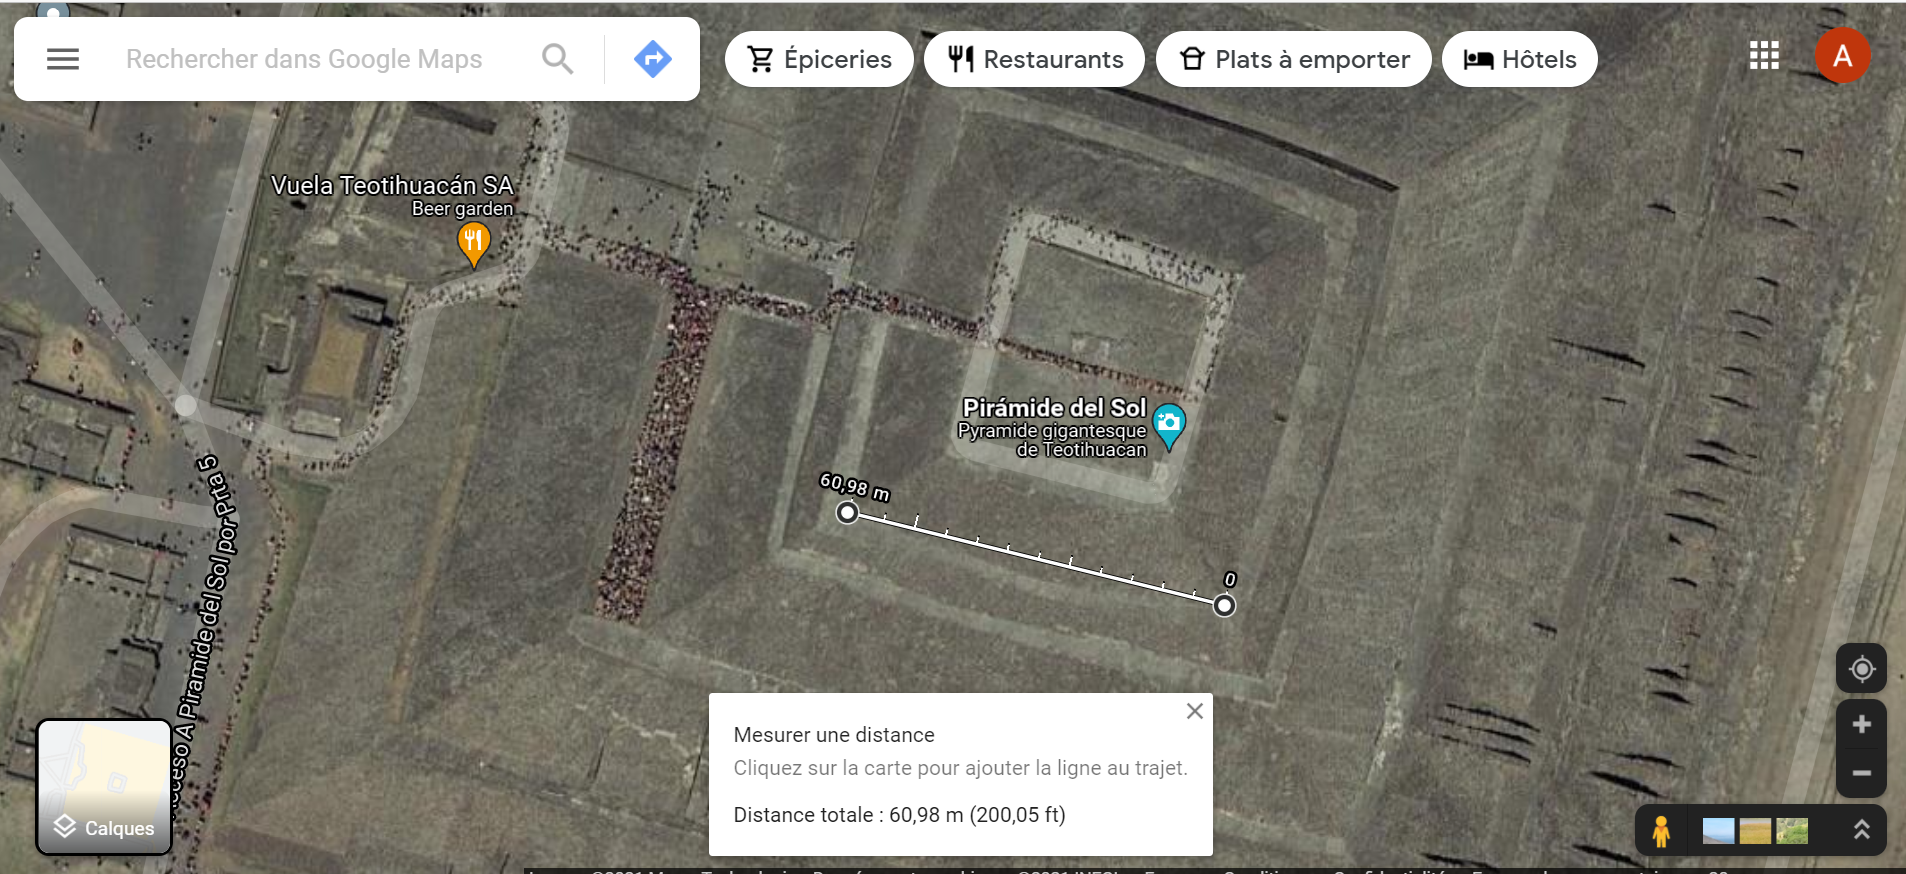Select the Street View pegman
1906x874 pixels.
pos(1661,831)
